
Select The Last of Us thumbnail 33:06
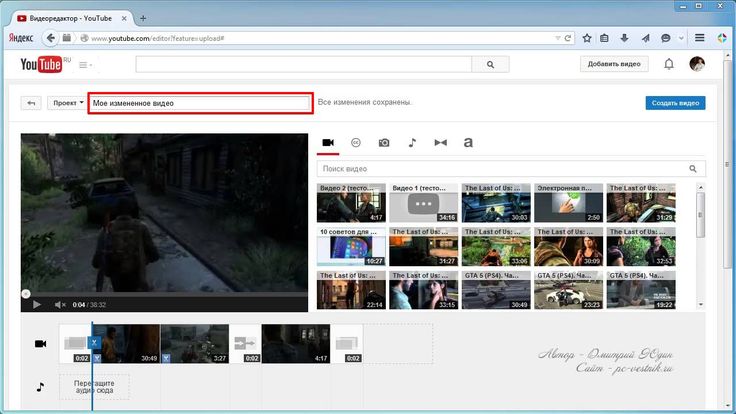pos(496,246)
